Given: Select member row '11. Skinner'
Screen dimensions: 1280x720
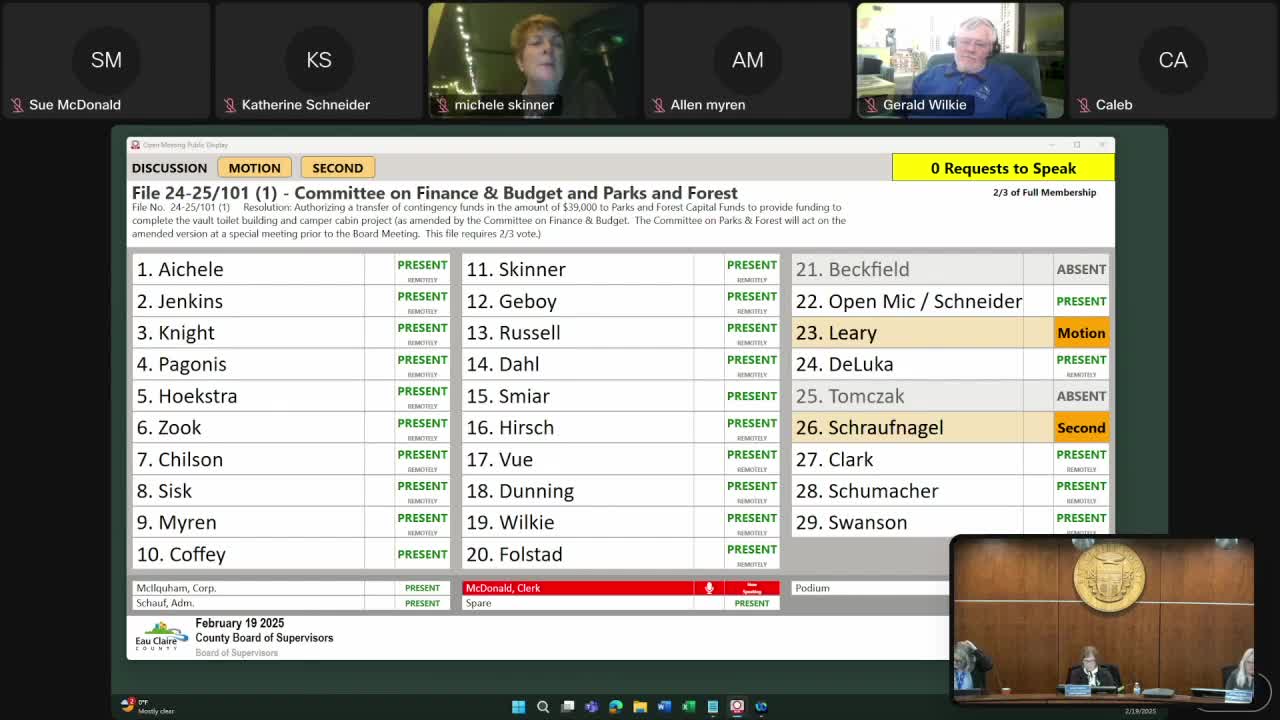Looking at the screenshot, I should point(621,269).
